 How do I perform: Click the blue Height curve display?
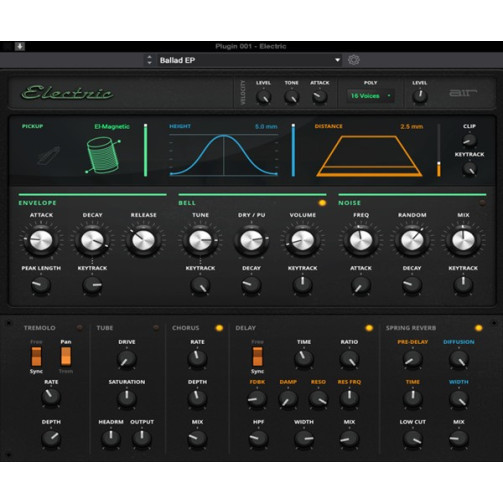coord(224,154)
